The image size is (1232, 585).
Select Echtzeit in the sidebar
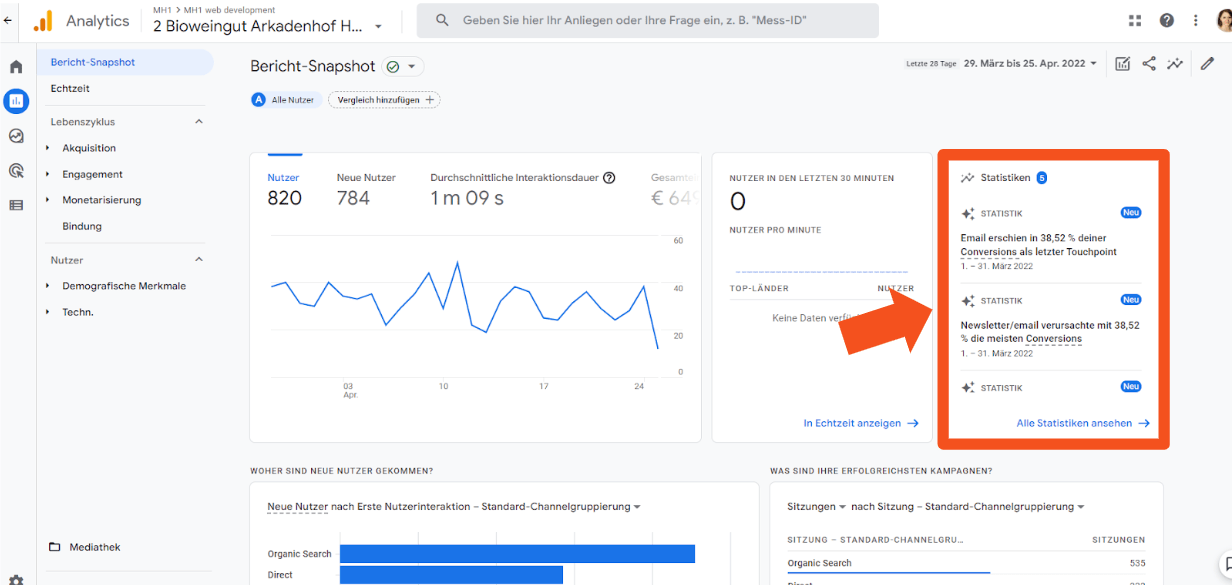click(70, 88)
